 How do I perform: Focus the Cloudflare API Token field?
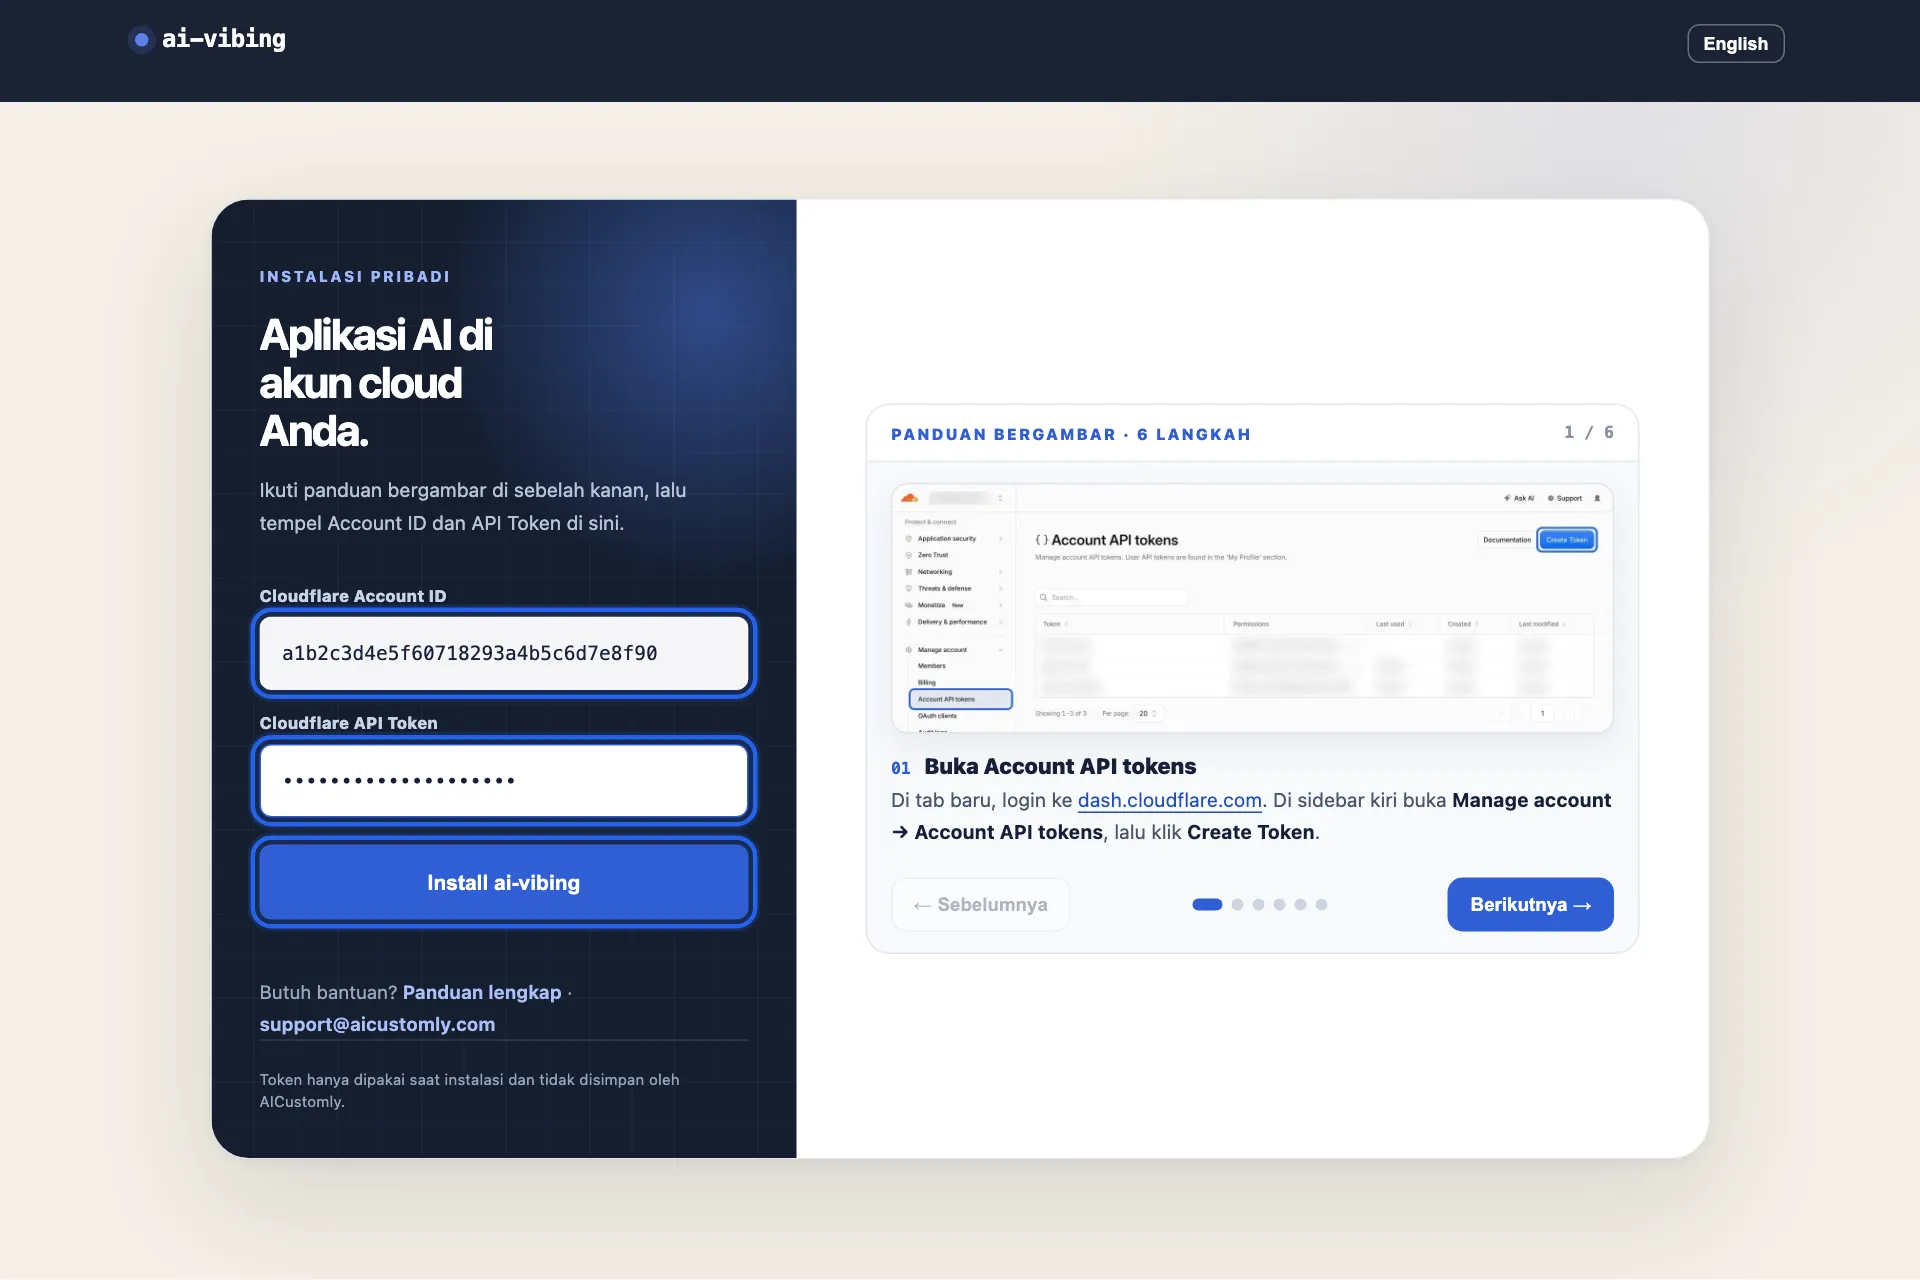pos(504,780)
